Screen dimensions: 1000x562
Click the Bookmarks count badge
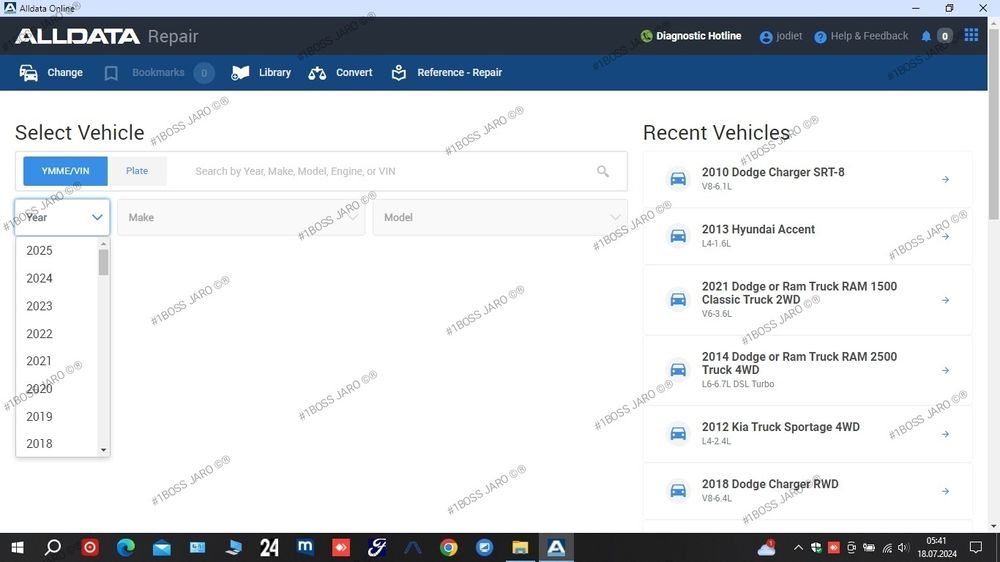[x=204, y=73]
